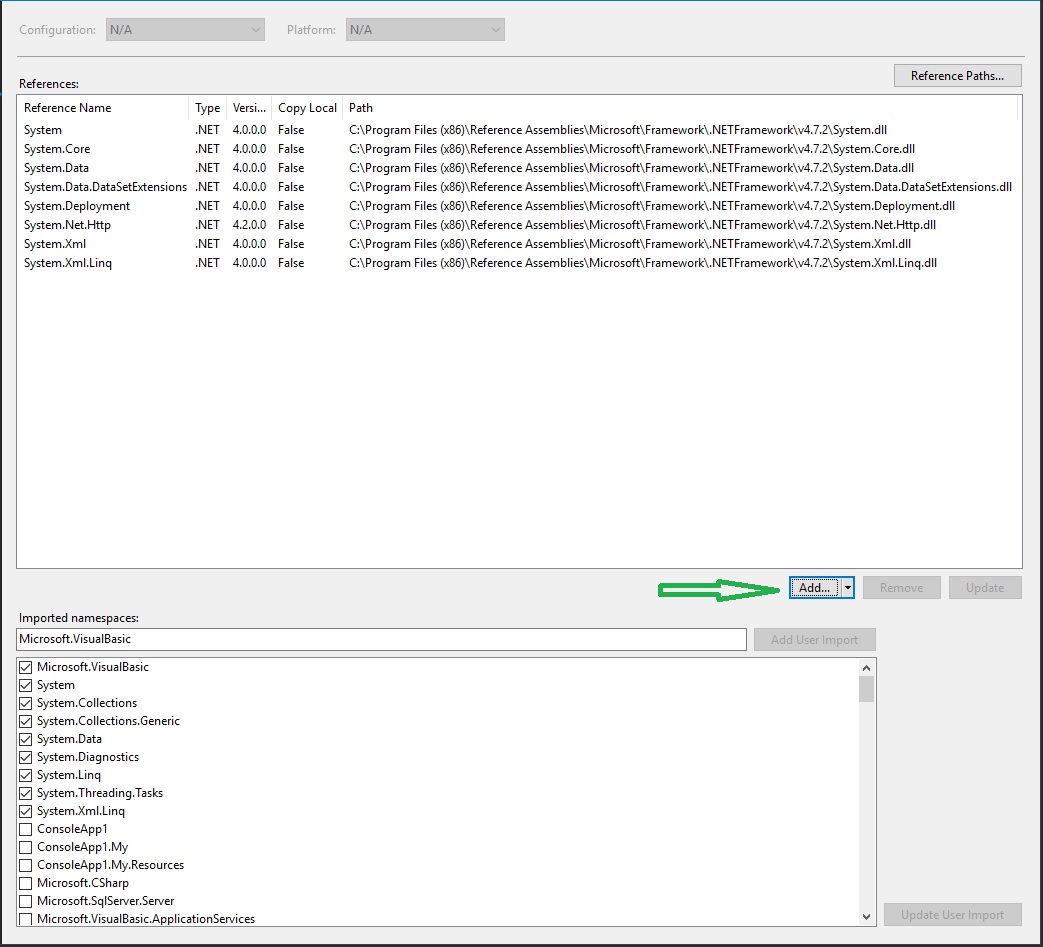Click the Versi... column header
The image size is (1043, 947).
(x=249, y=108)
